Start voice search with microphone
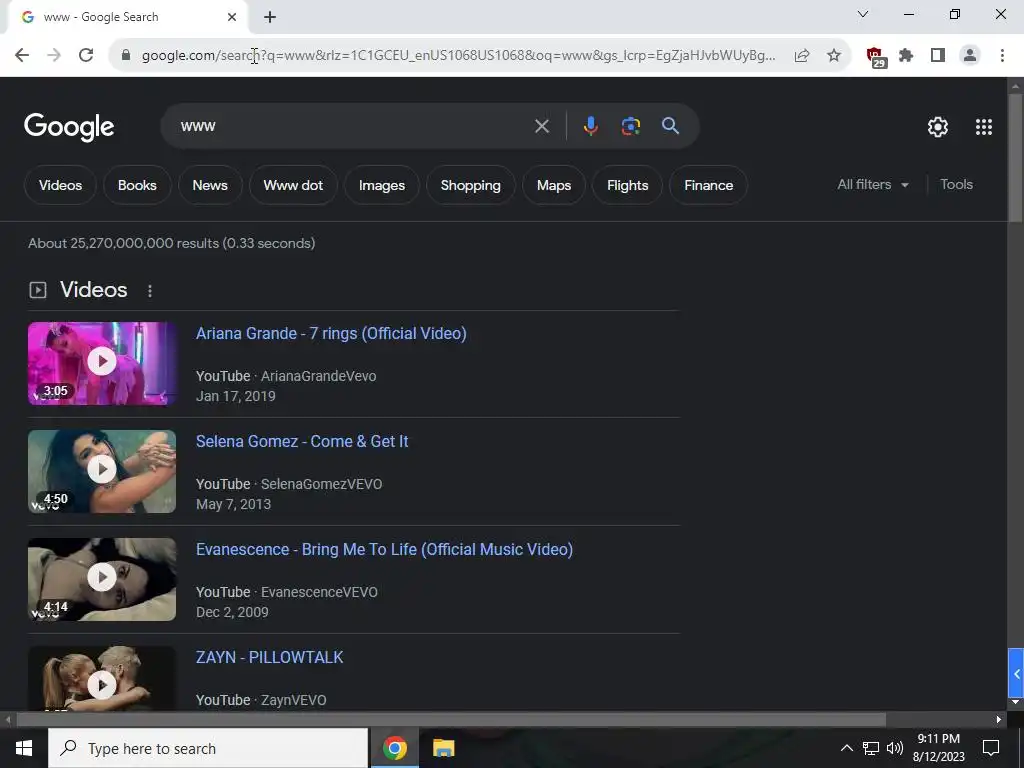The height and width of the screenshot is (768, 1024). [x=590, y=126]
